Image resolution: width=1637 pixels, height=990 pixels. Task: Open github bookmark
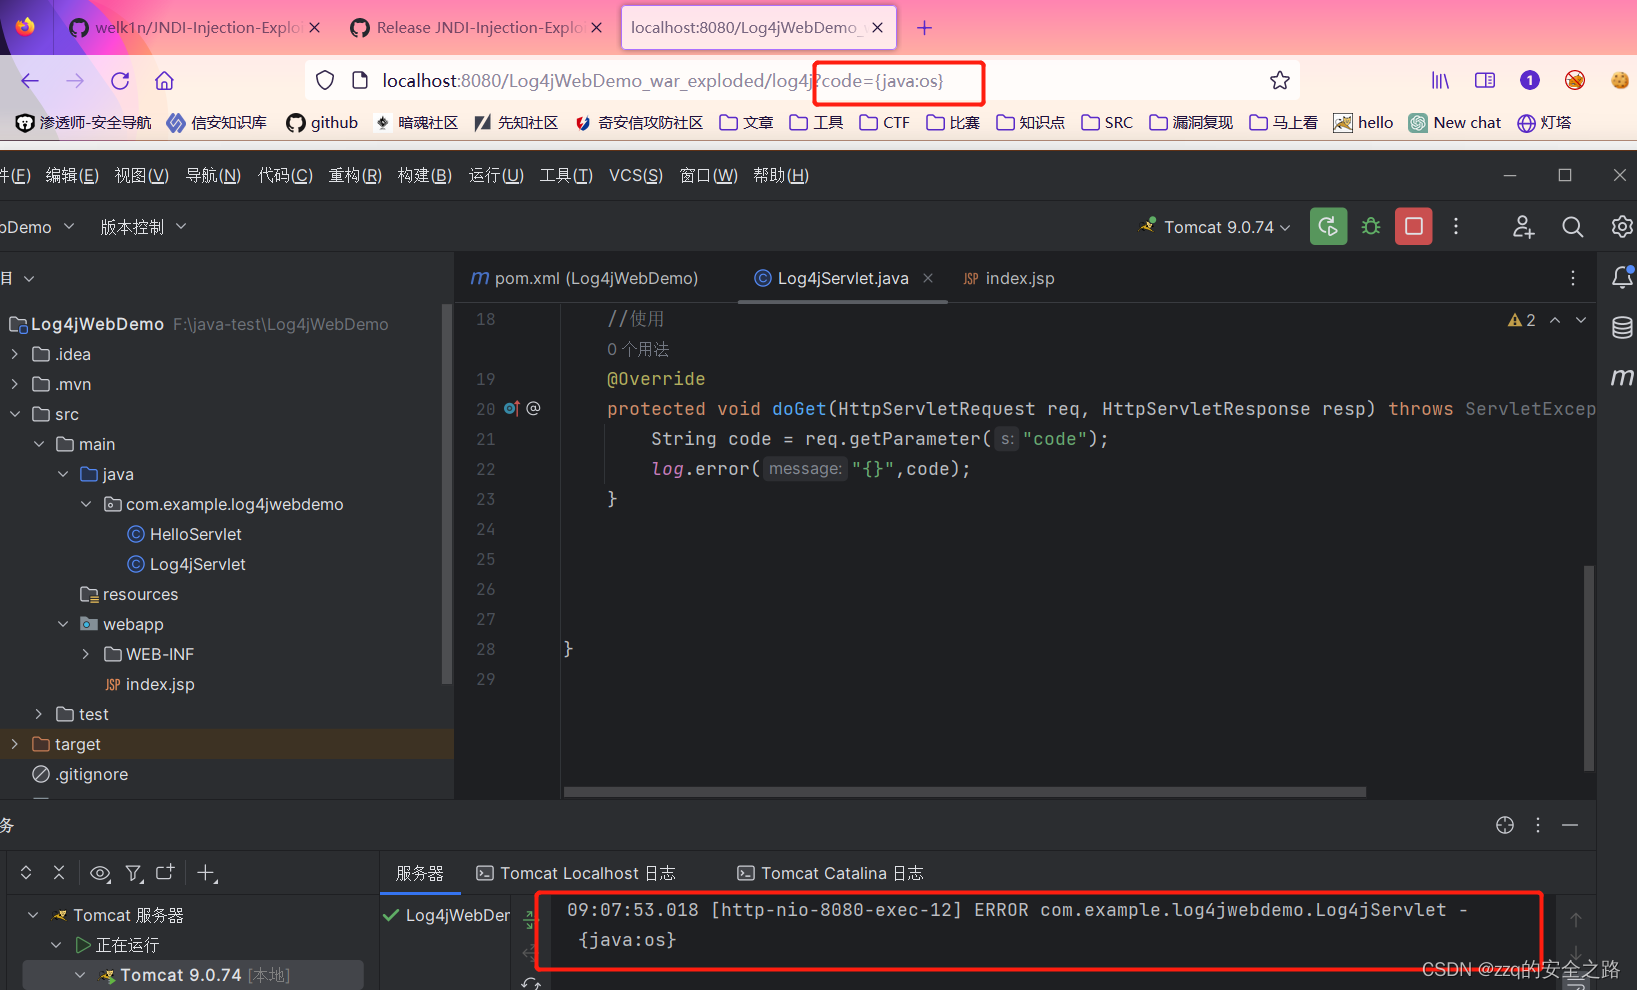tap(322, 122)
